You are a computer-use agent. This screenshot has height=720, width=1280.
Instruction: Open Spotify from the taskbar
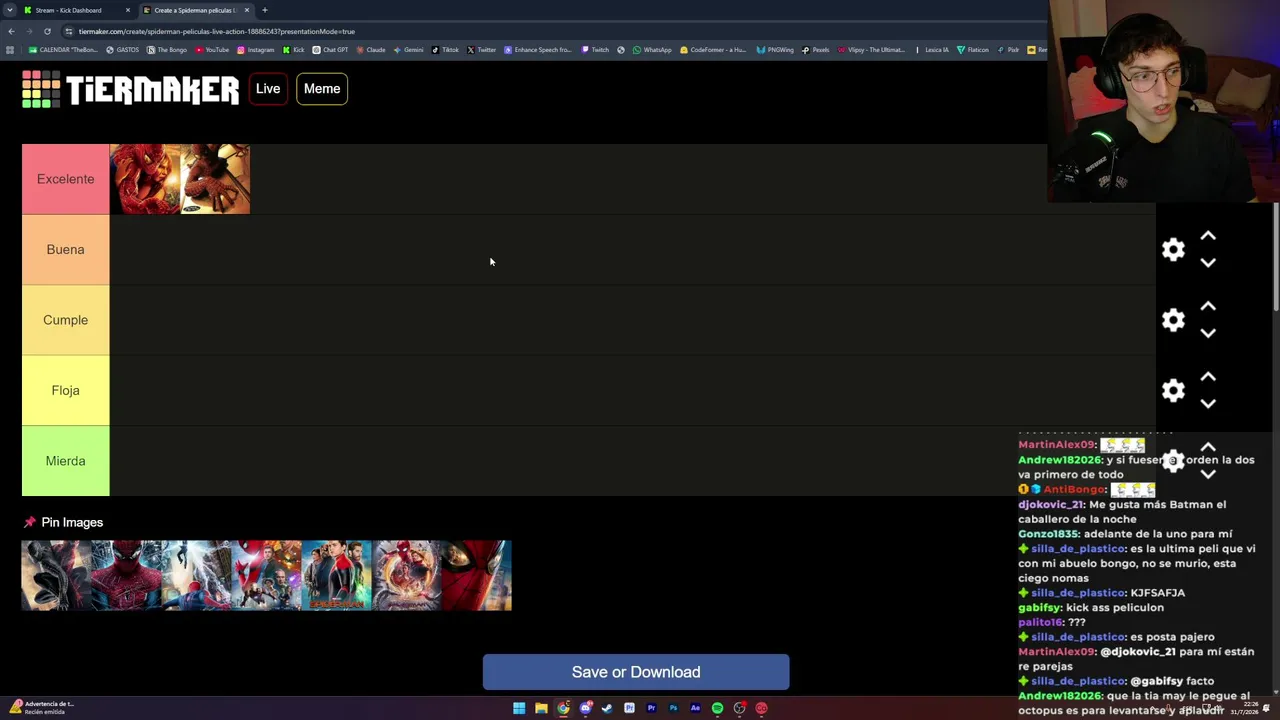tap(717, 708)
